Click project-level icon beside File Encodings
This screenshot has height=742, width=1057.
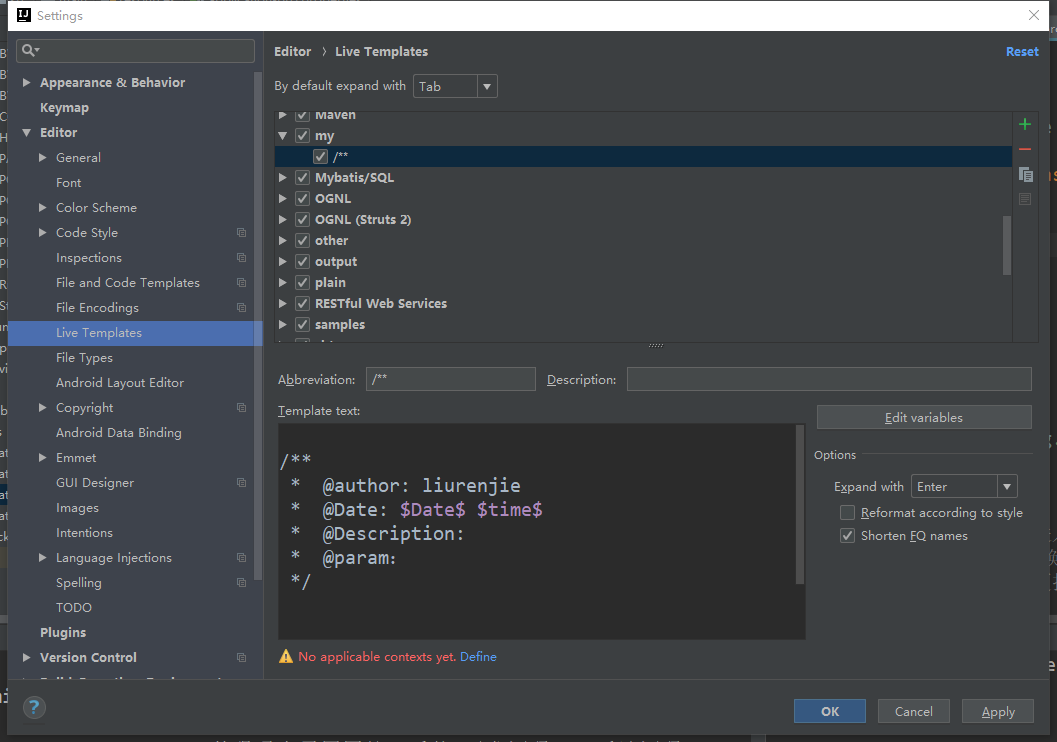click(x=241, y=307)
